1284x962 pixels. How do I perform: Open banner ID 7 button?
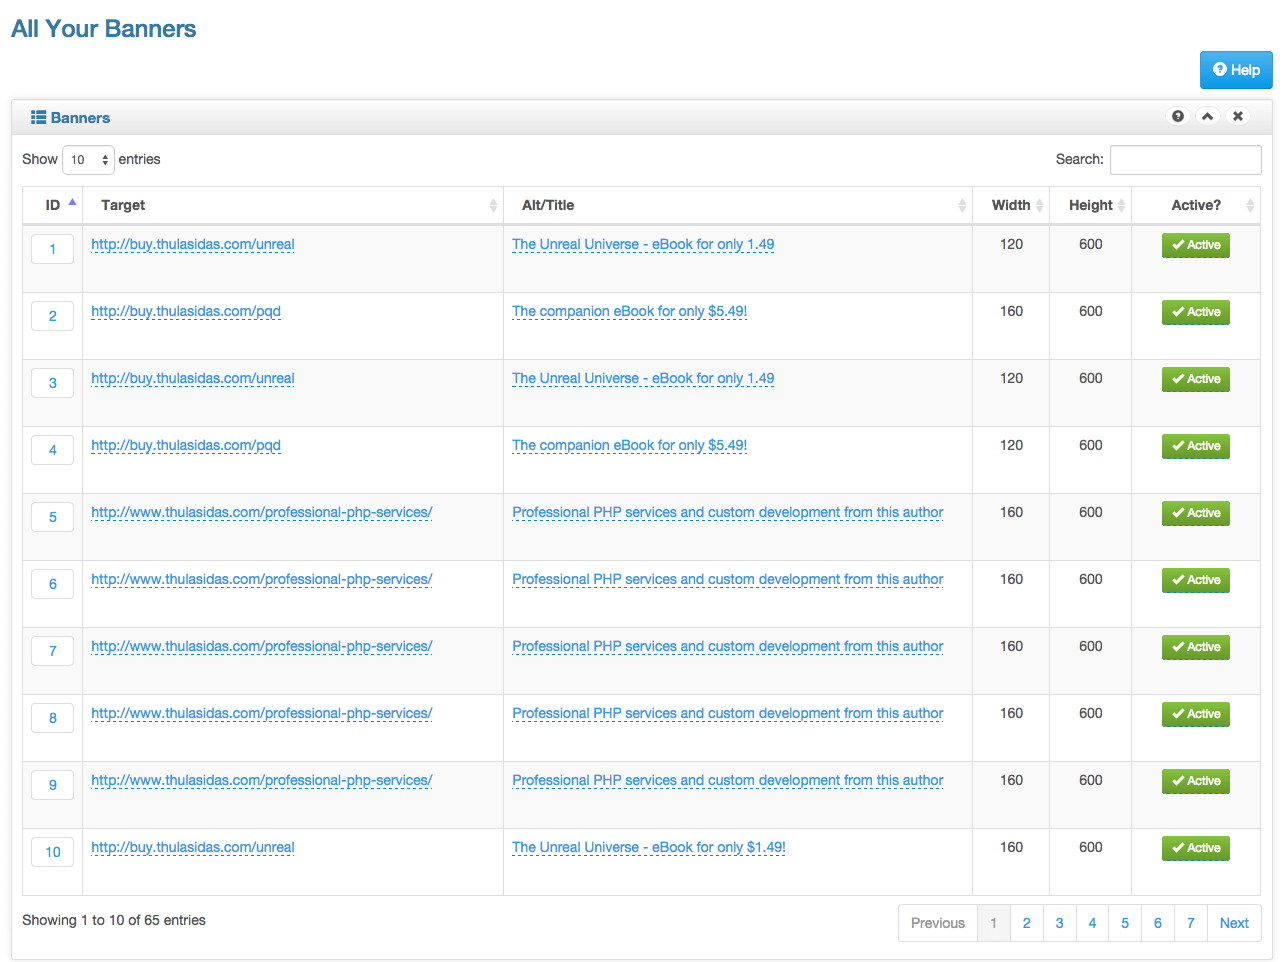(53, 651)
